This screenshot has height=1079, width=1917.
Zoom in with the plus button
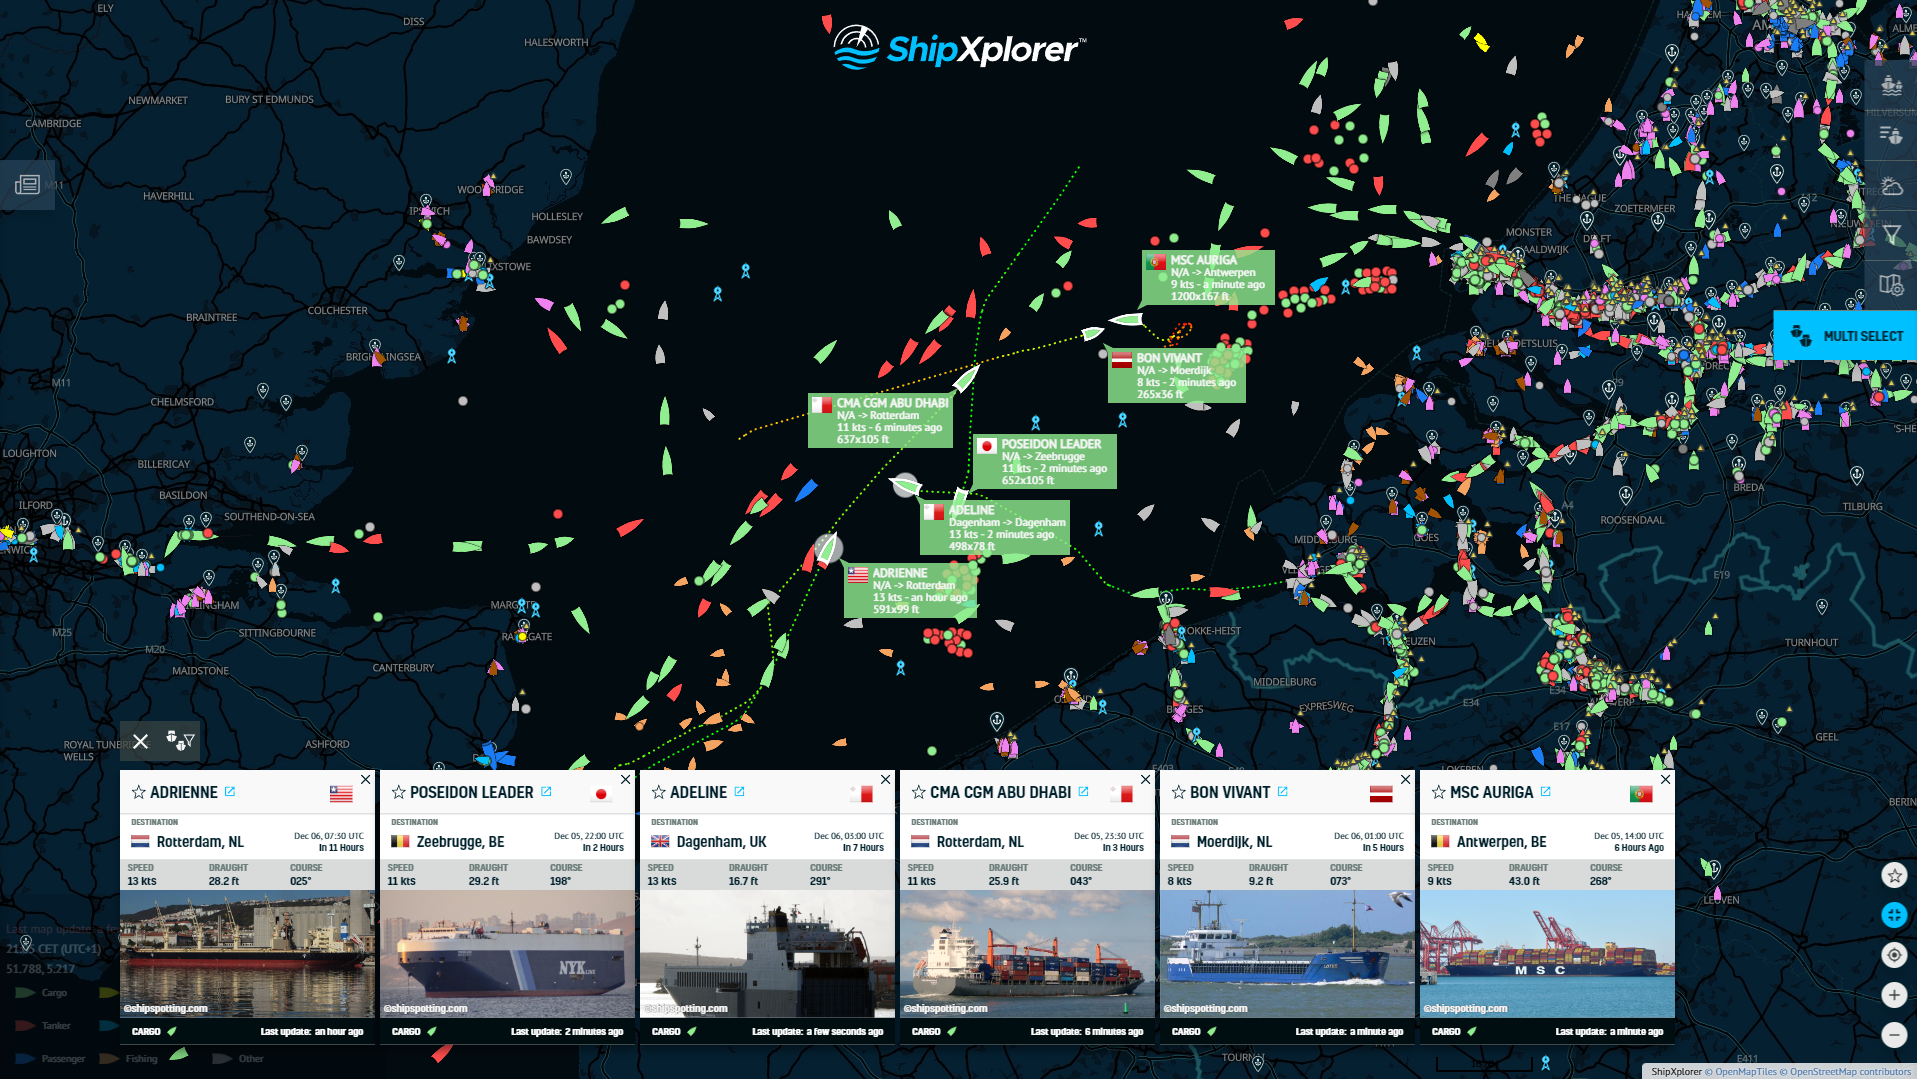click(1894, 995)
